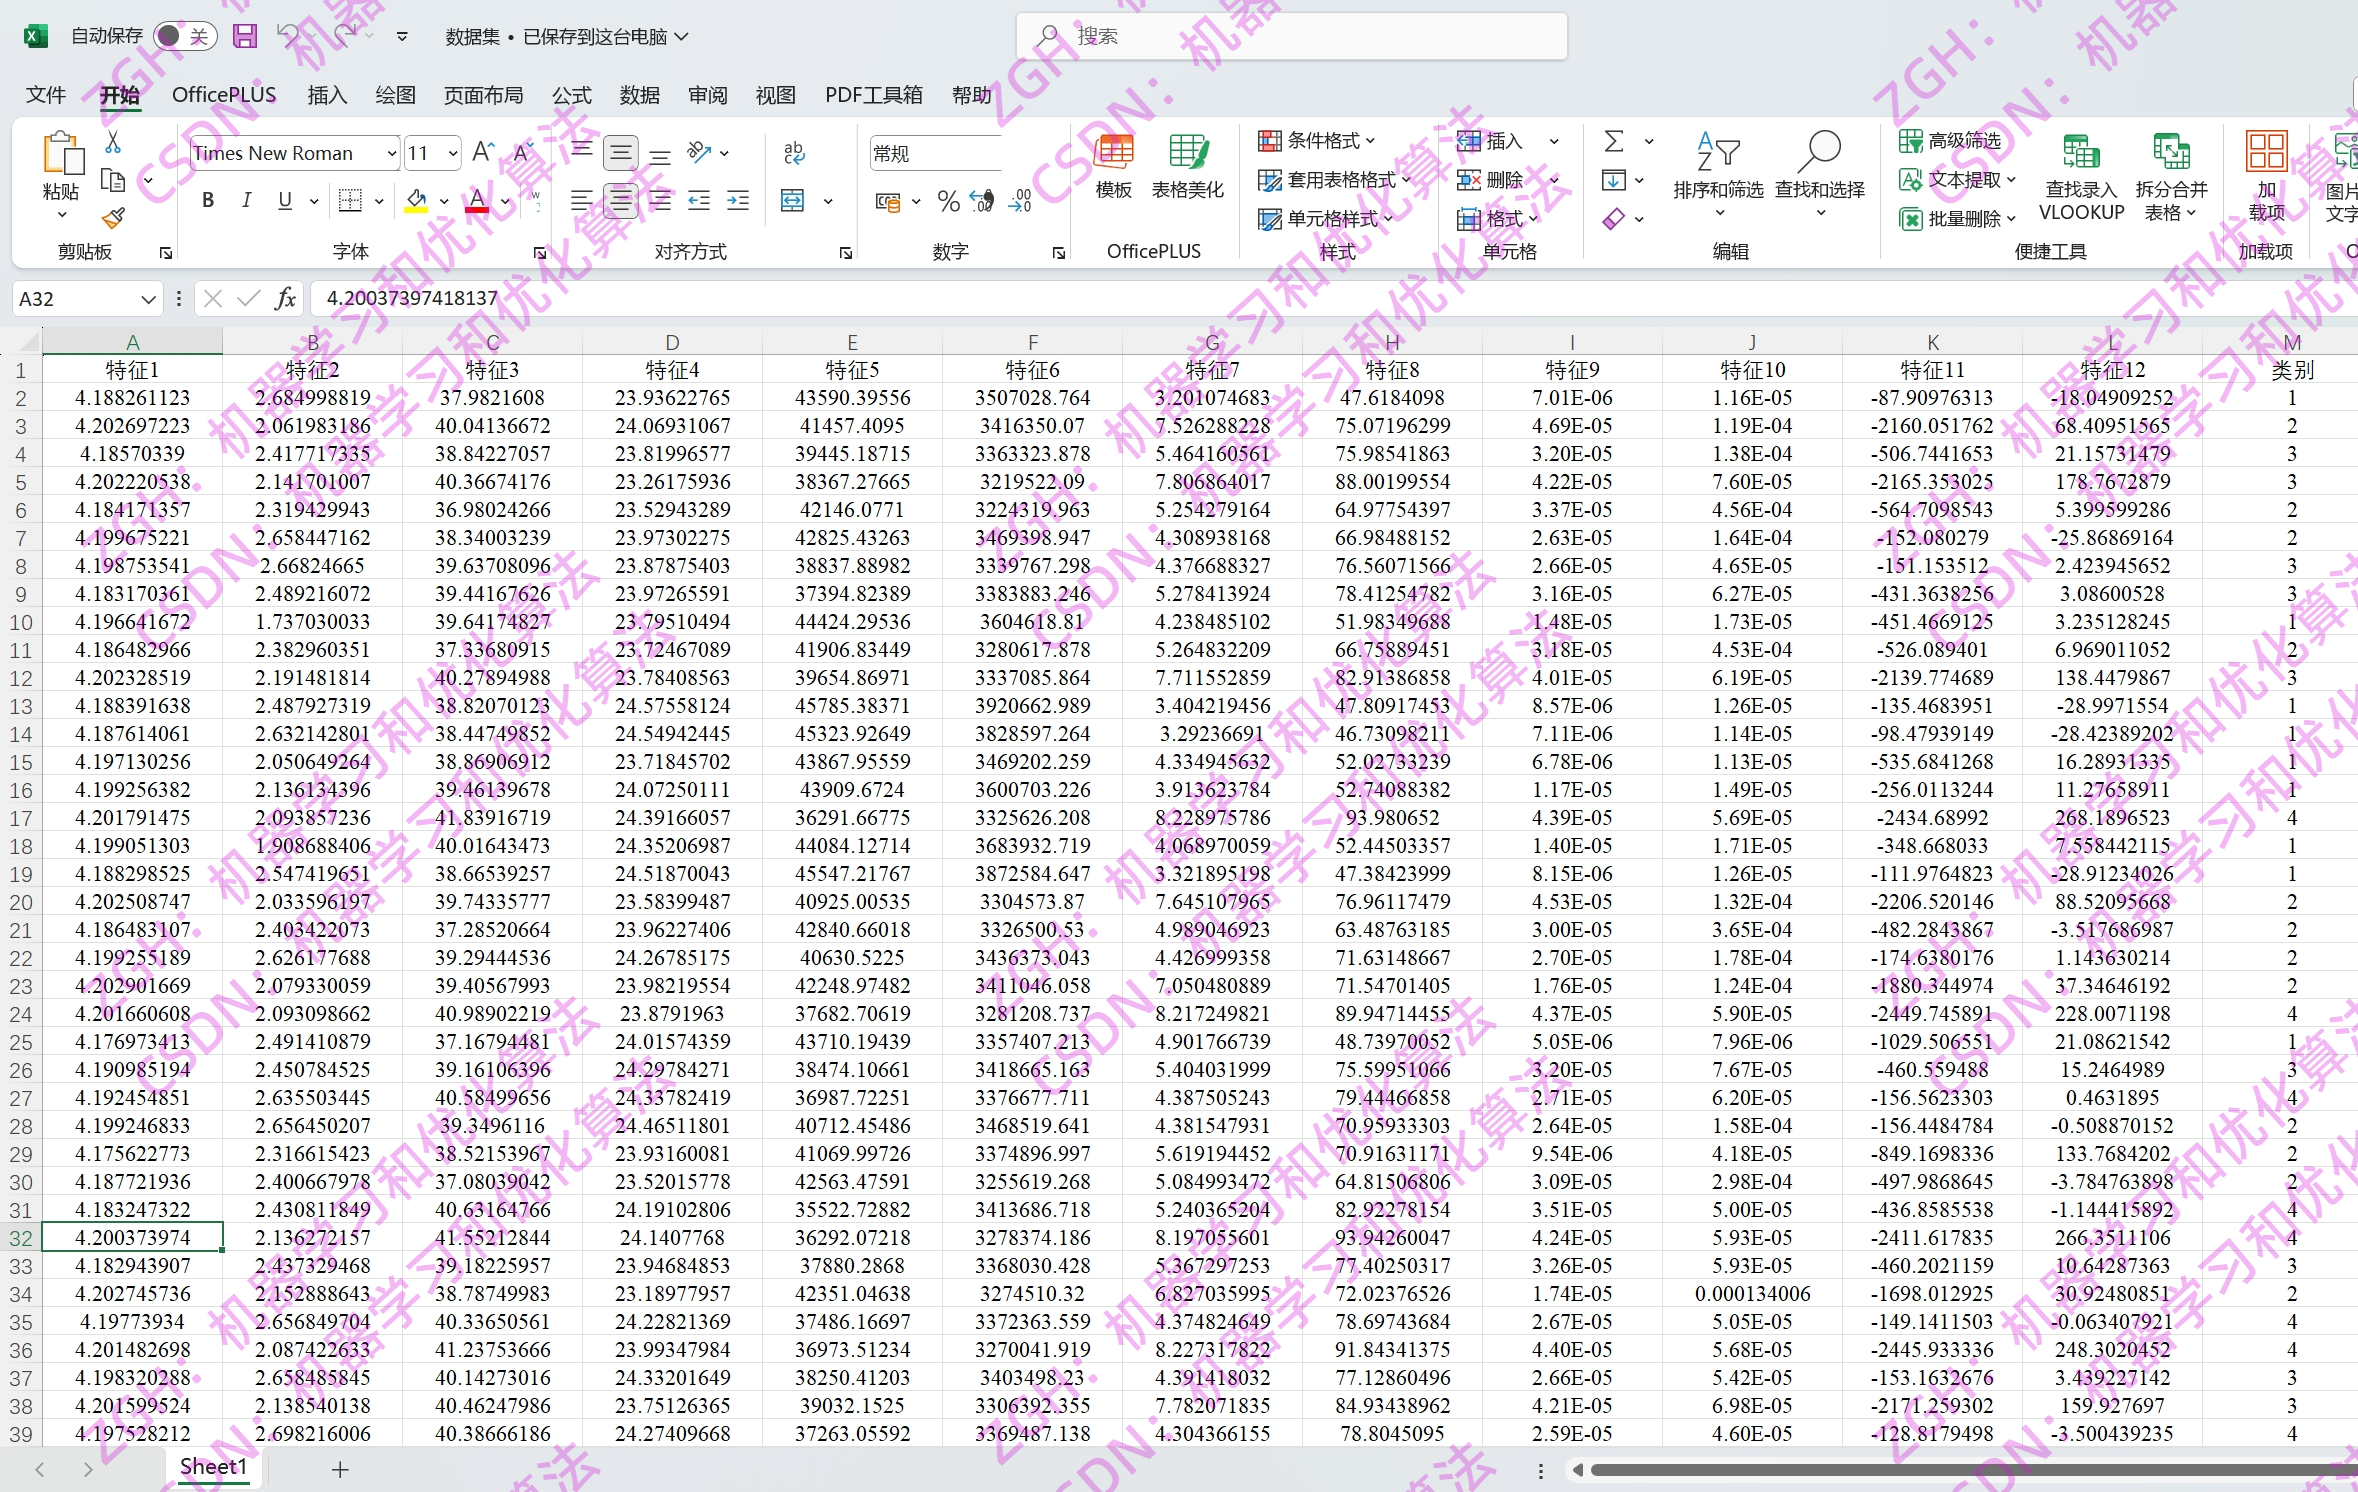
Task: Open the font size 11 dropdown
Action: 453,154
